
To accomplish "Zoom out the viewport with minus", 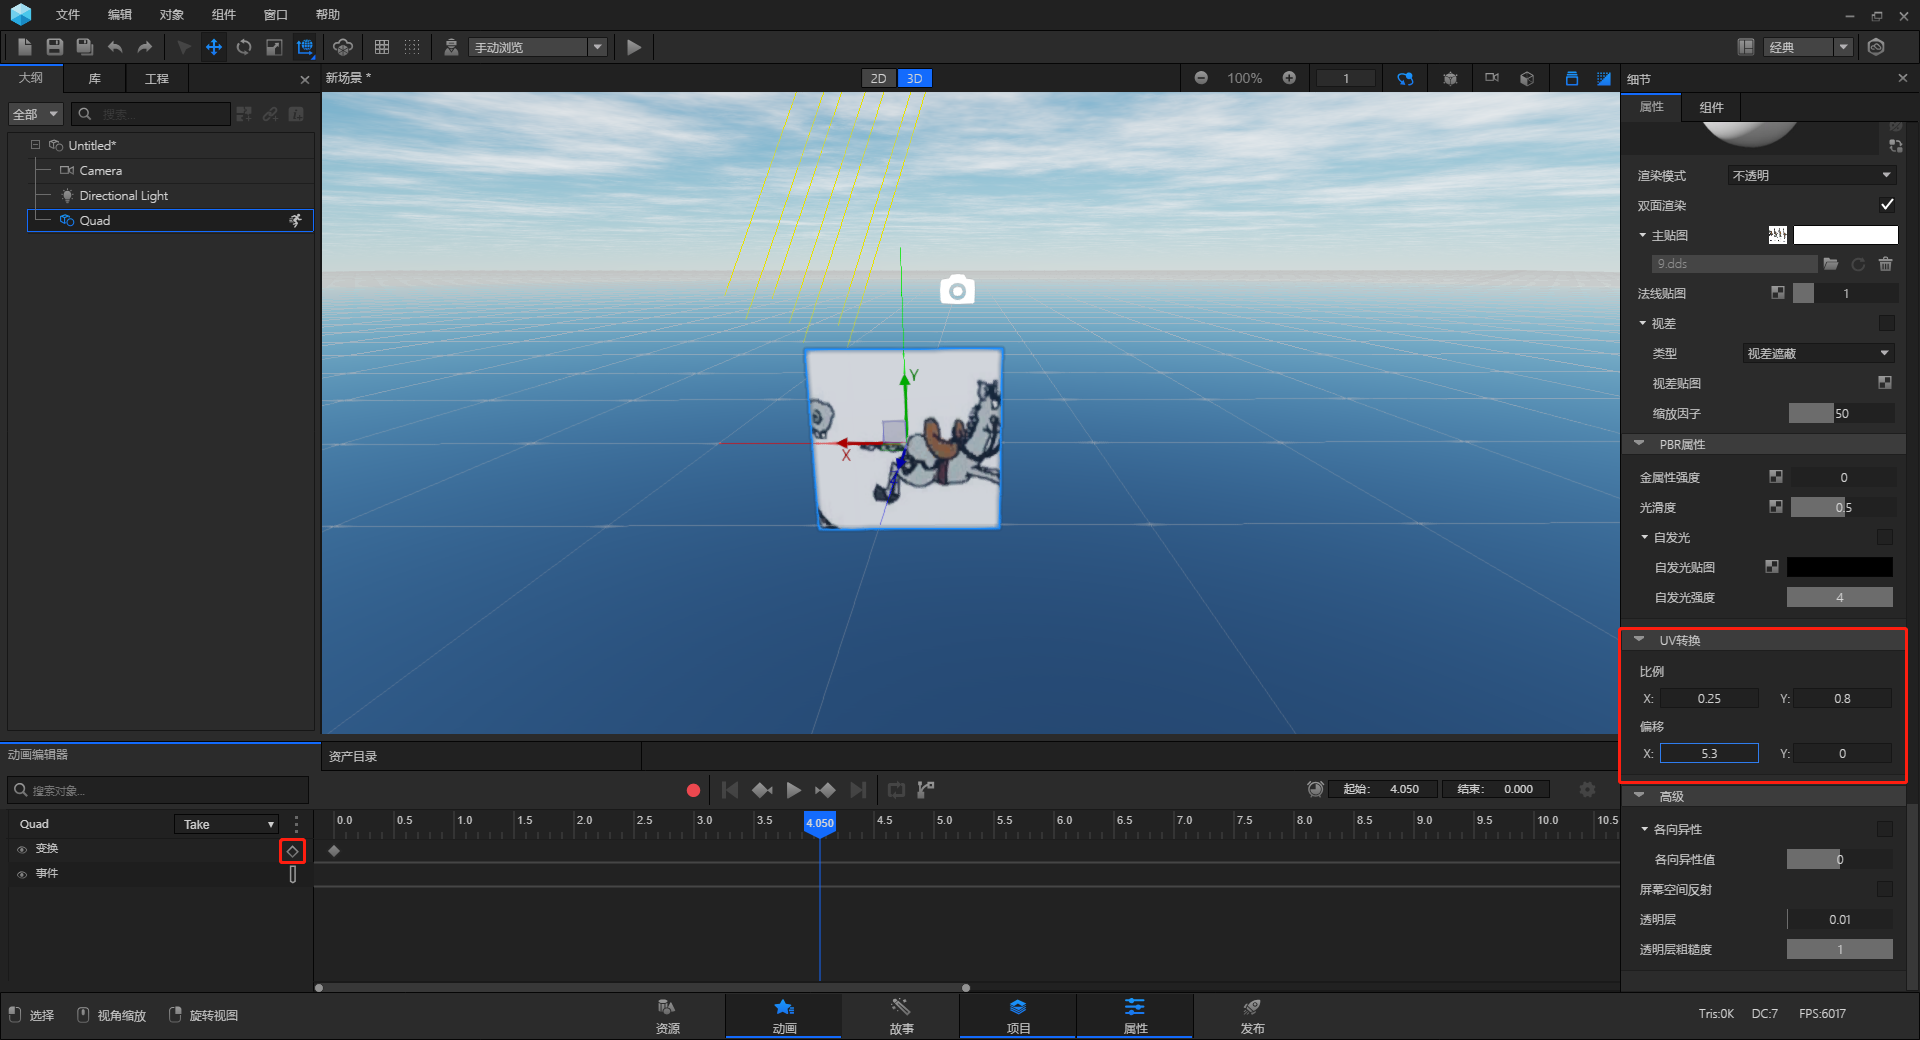I will tap(1201, 78).
